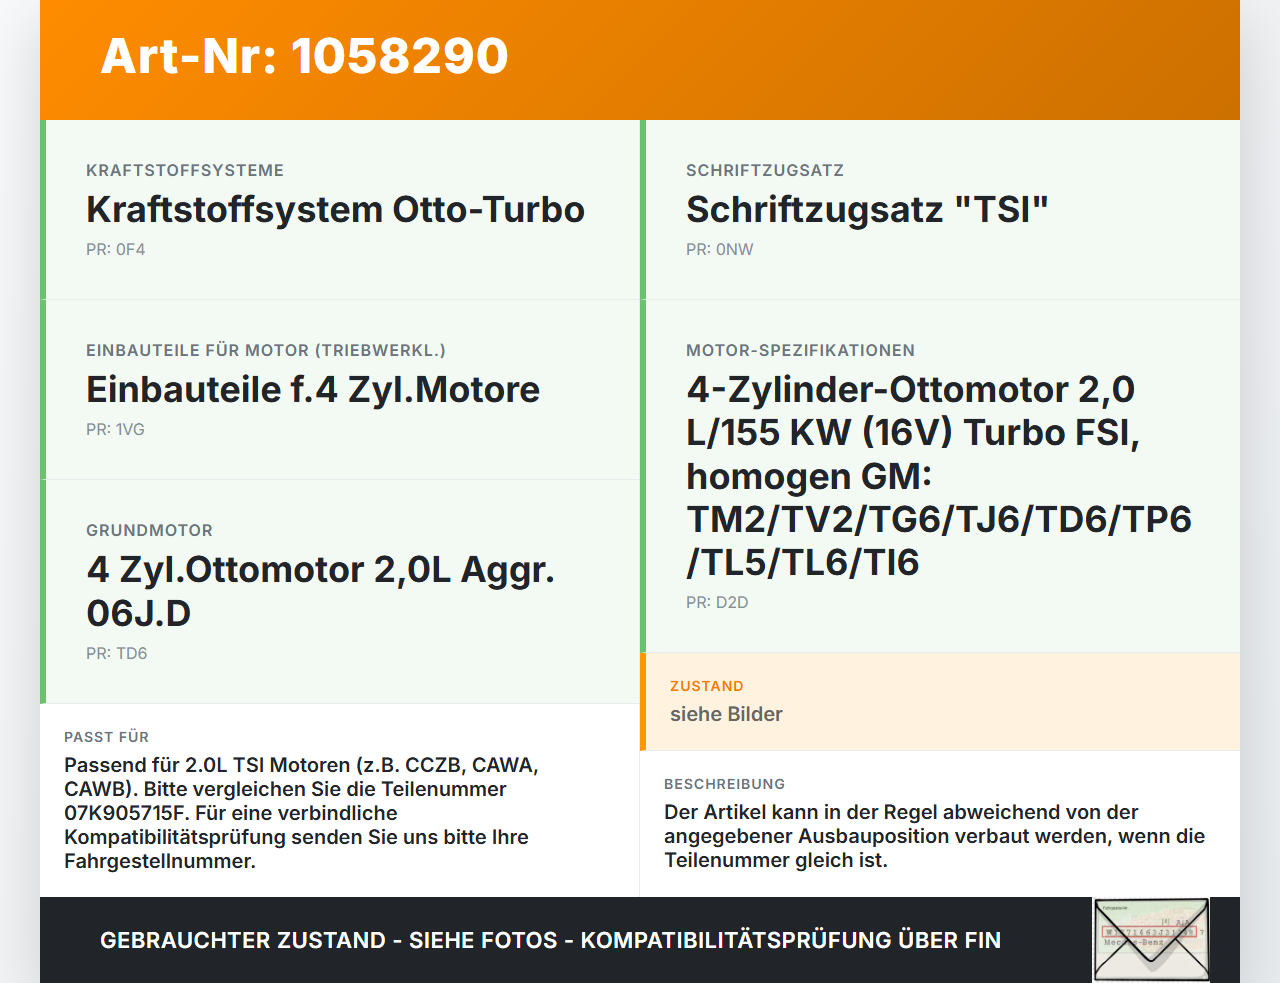Image resolution: width=1280 pixels, height=983 pixels.
Task: Click the ZUSTAND label
Action: coord(707,687)
